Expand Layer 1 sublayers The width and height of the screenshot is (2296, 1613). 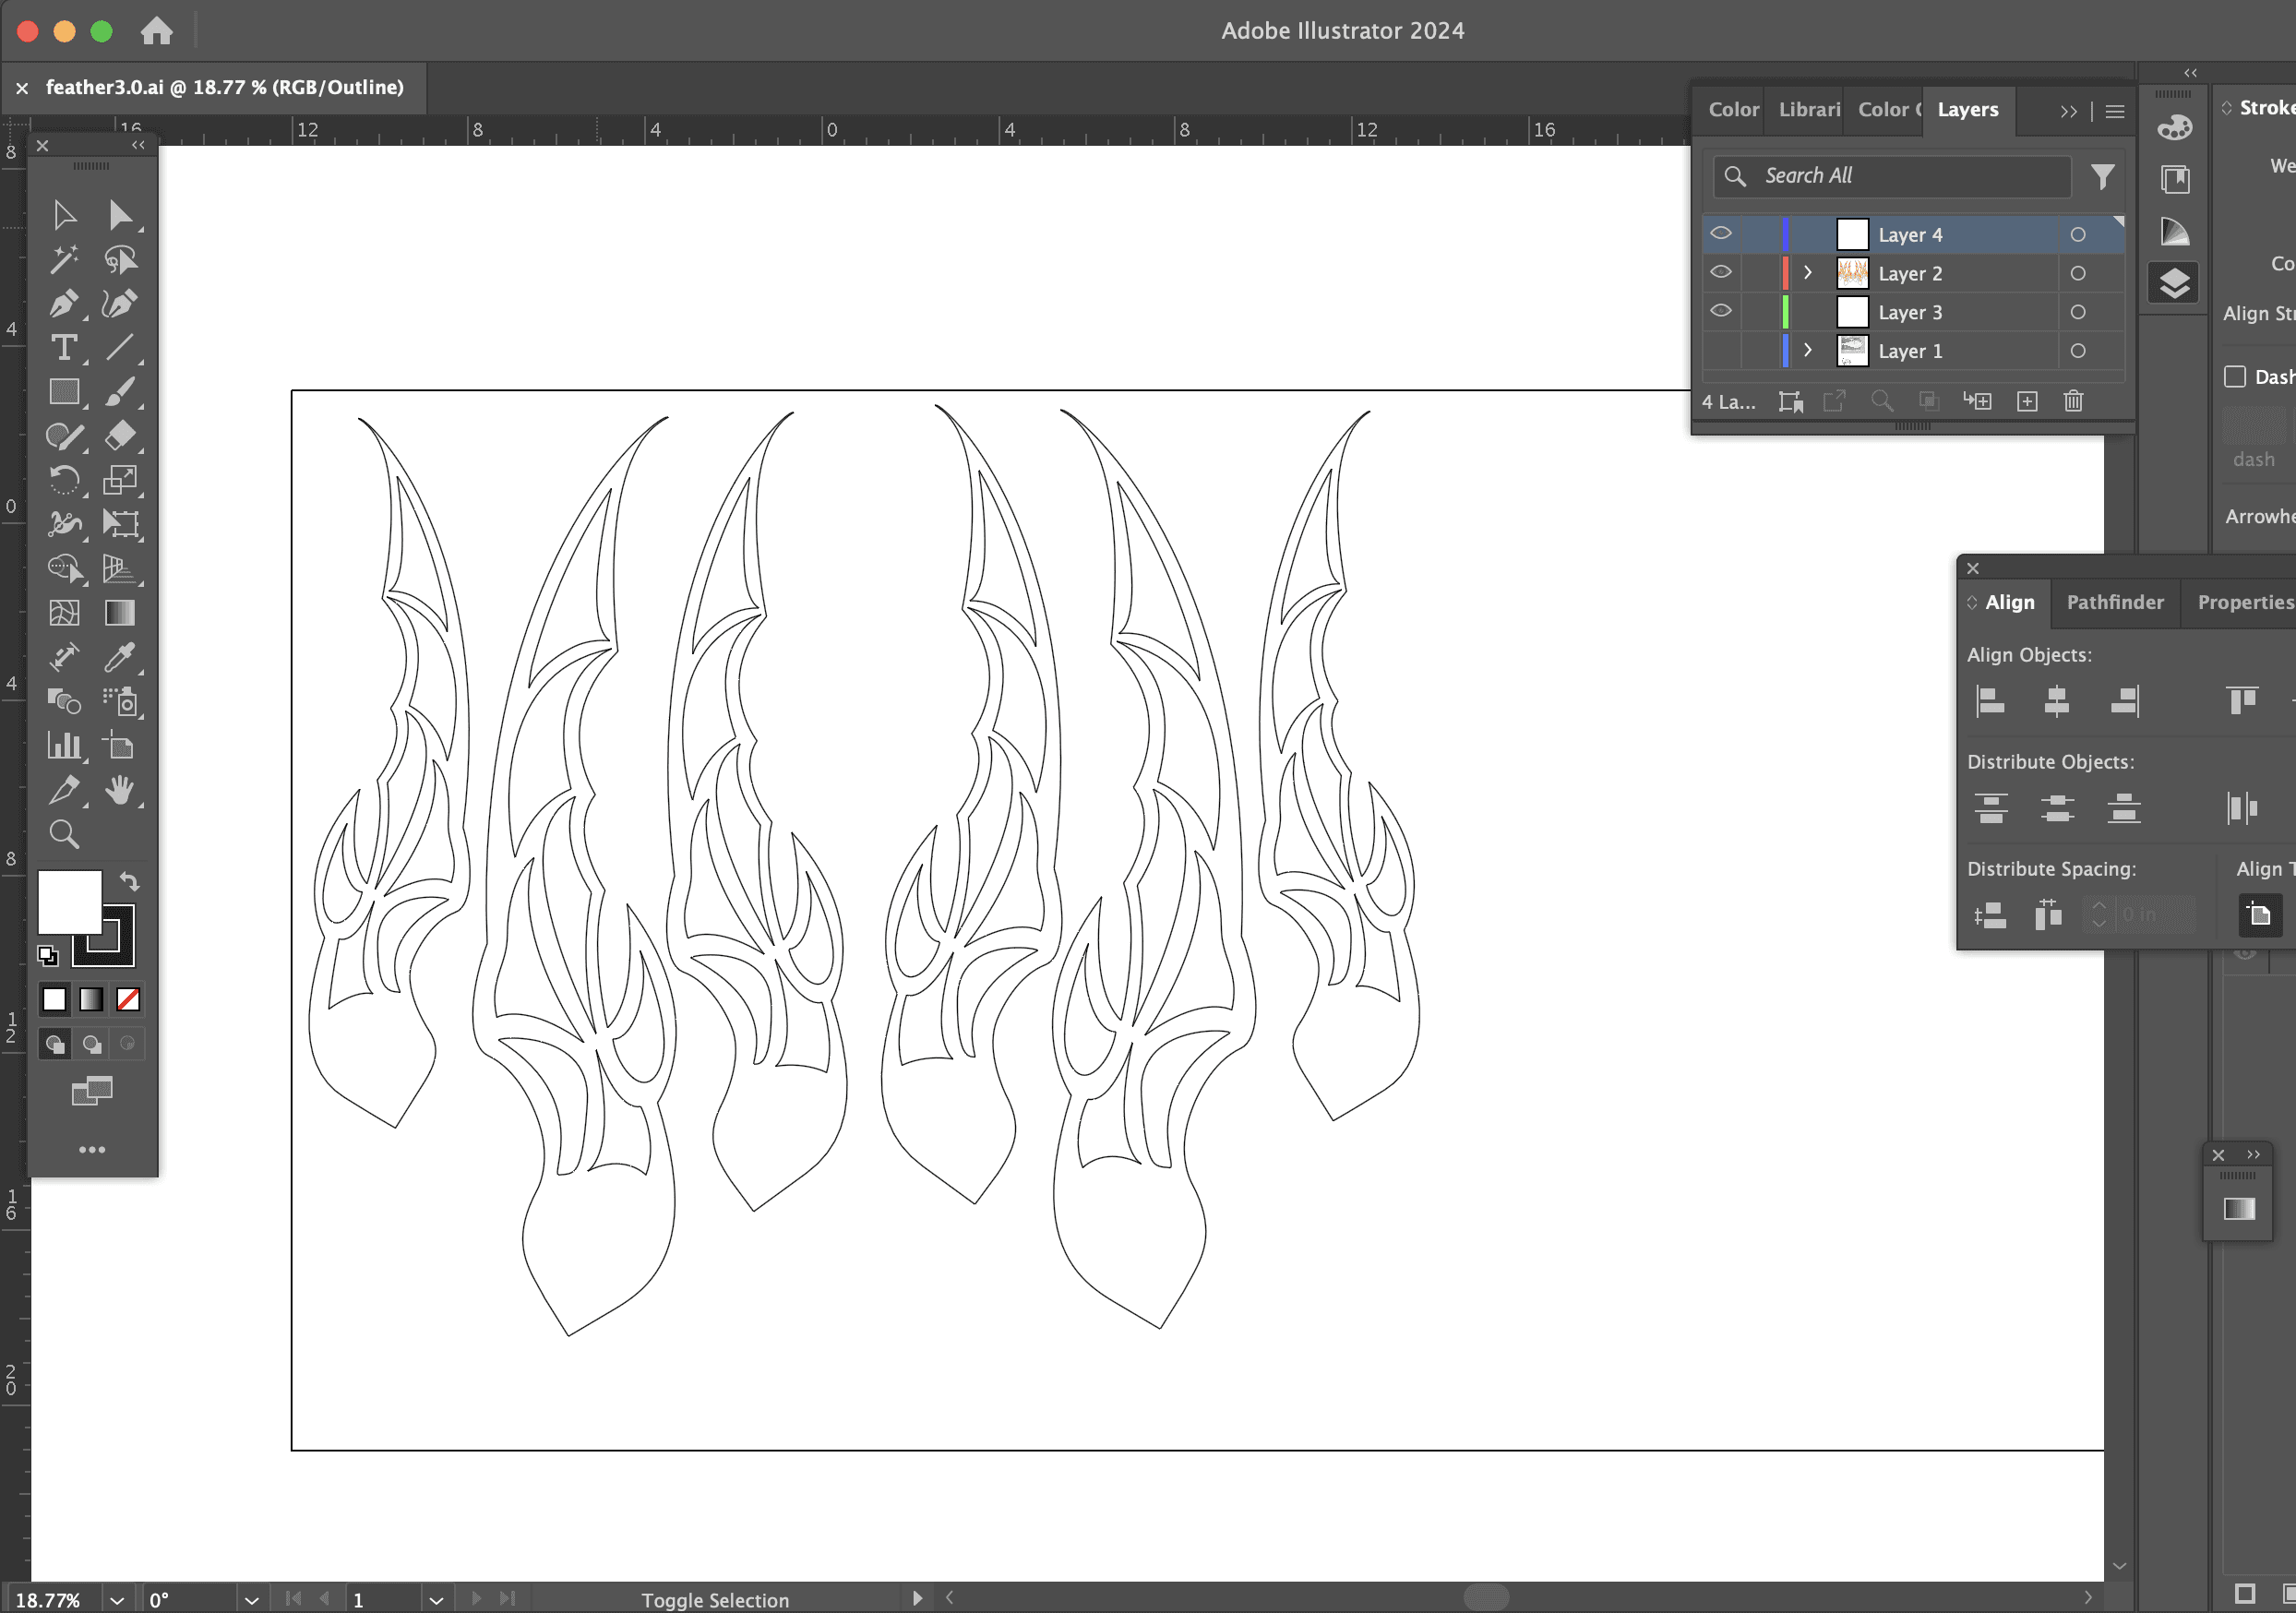[1807, 350]
